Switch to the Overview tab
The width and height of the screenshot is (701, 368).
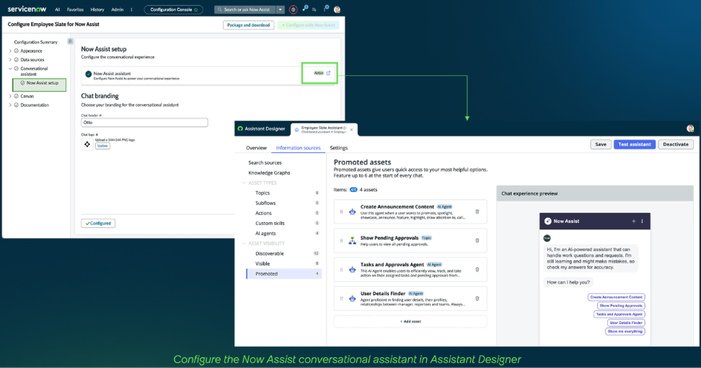click(256, 148)
